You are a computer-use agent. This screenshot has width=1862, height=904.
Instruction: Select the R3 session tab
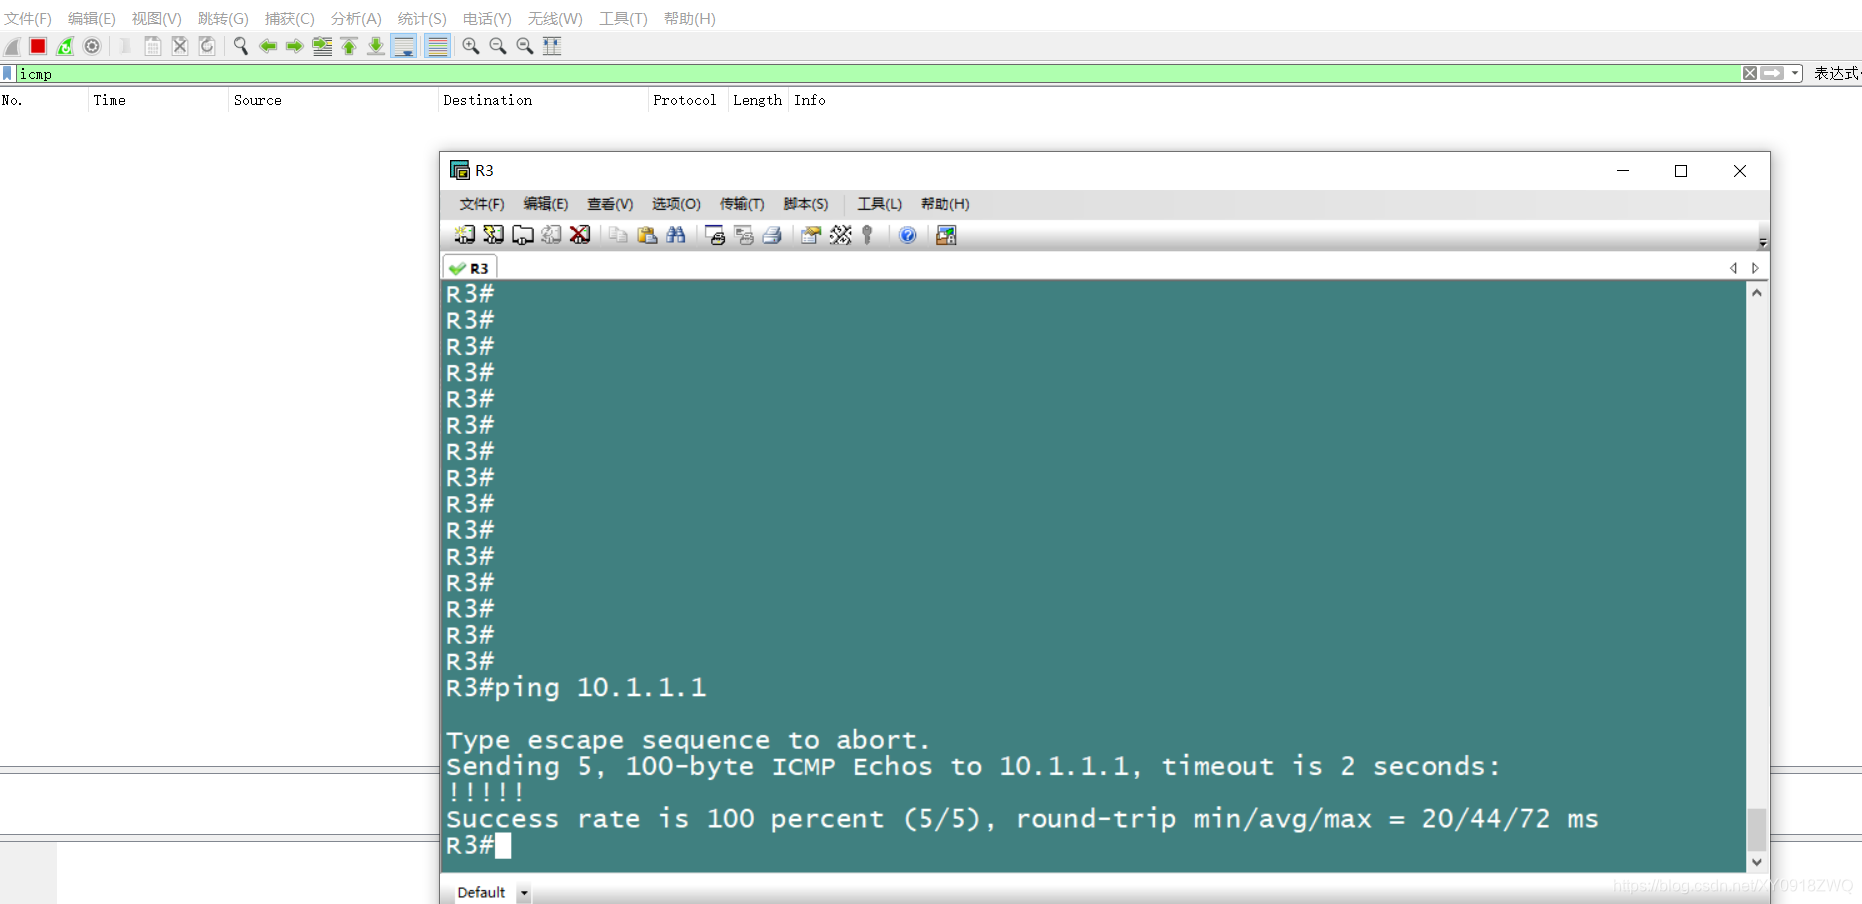point(470,268)
